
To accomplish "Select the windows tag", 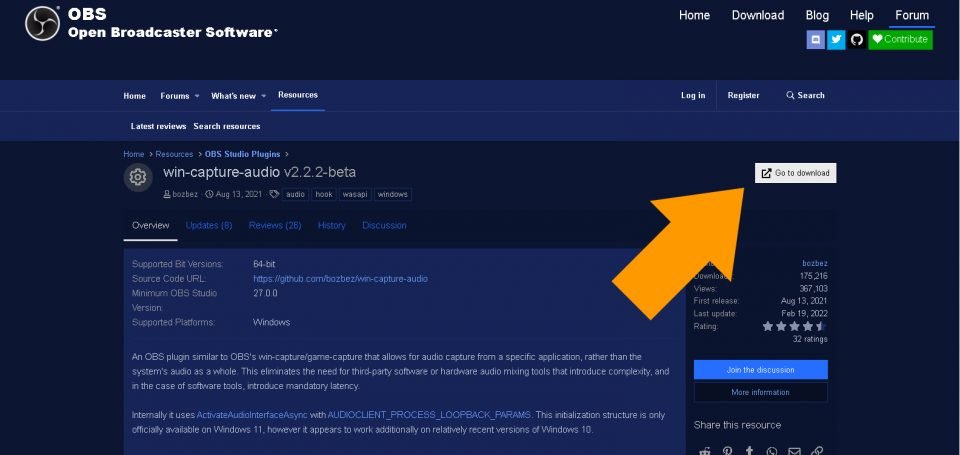I will pos(392,194).
